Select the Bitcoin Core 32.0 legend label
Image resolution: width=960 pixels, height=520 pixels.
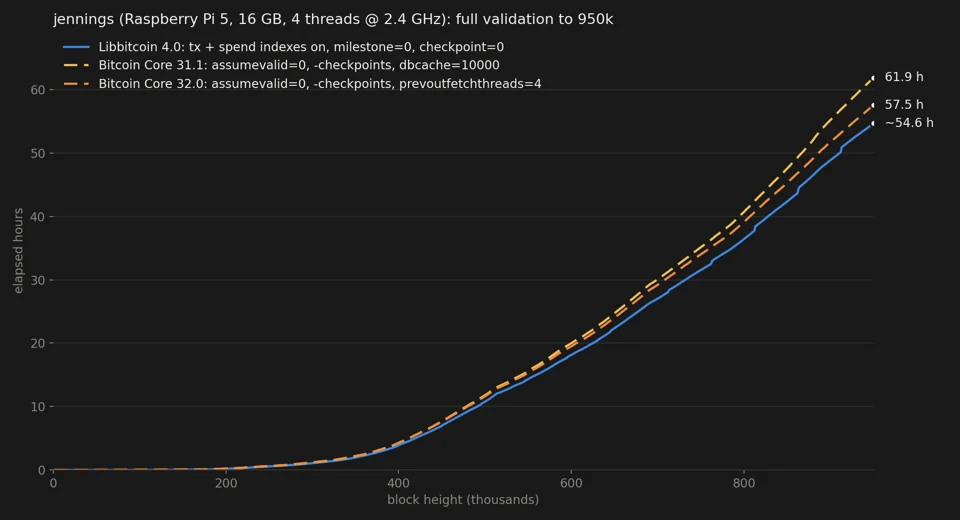pos(320,84)
